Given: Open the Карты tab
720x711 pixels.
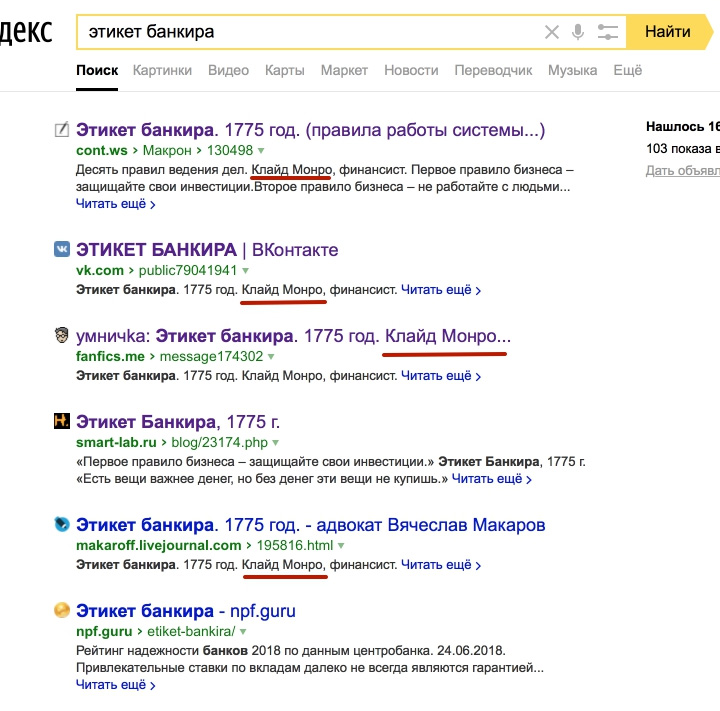Looking at the screenshot, I should pyautogui.click(x=285, y=70).
